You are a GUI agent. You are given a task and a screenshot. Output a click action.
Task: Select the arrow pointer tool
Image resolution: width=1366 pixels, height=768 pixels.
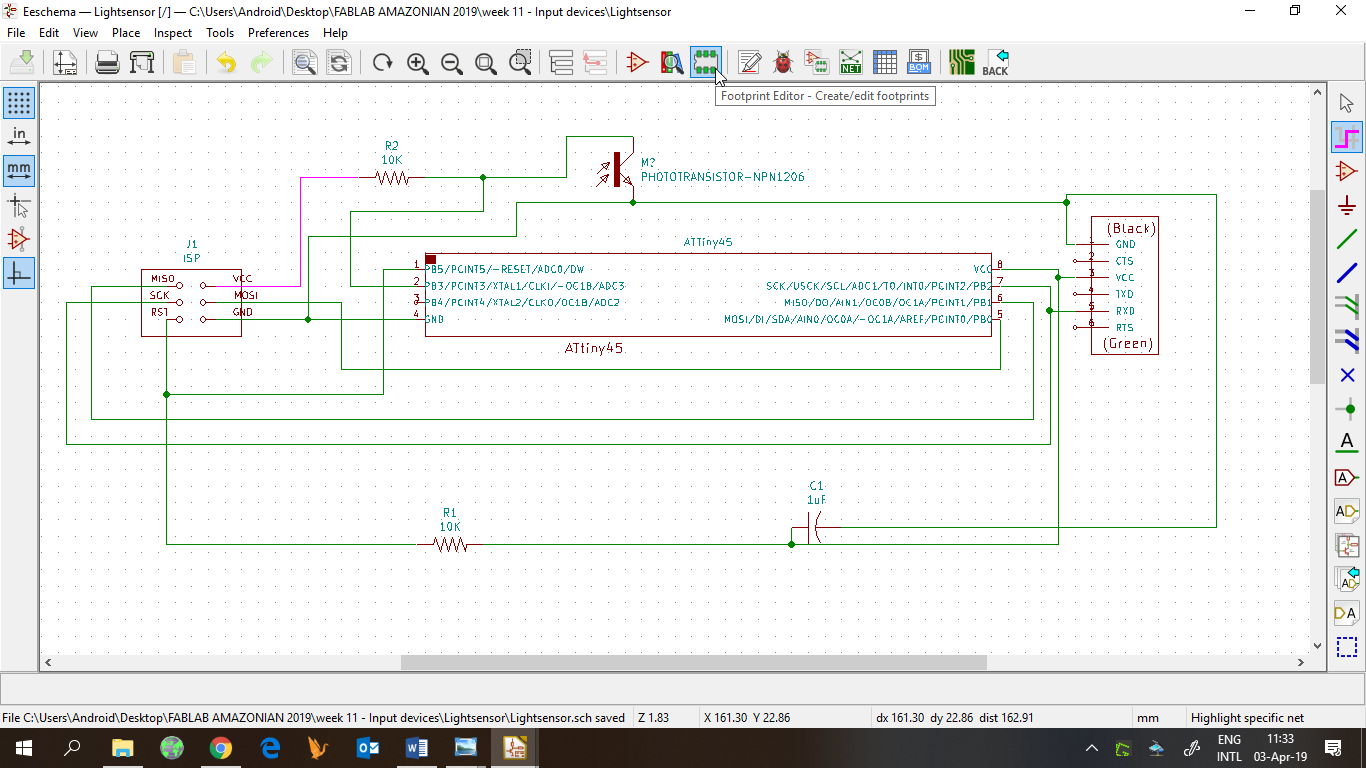click(x=1347, y=103)
